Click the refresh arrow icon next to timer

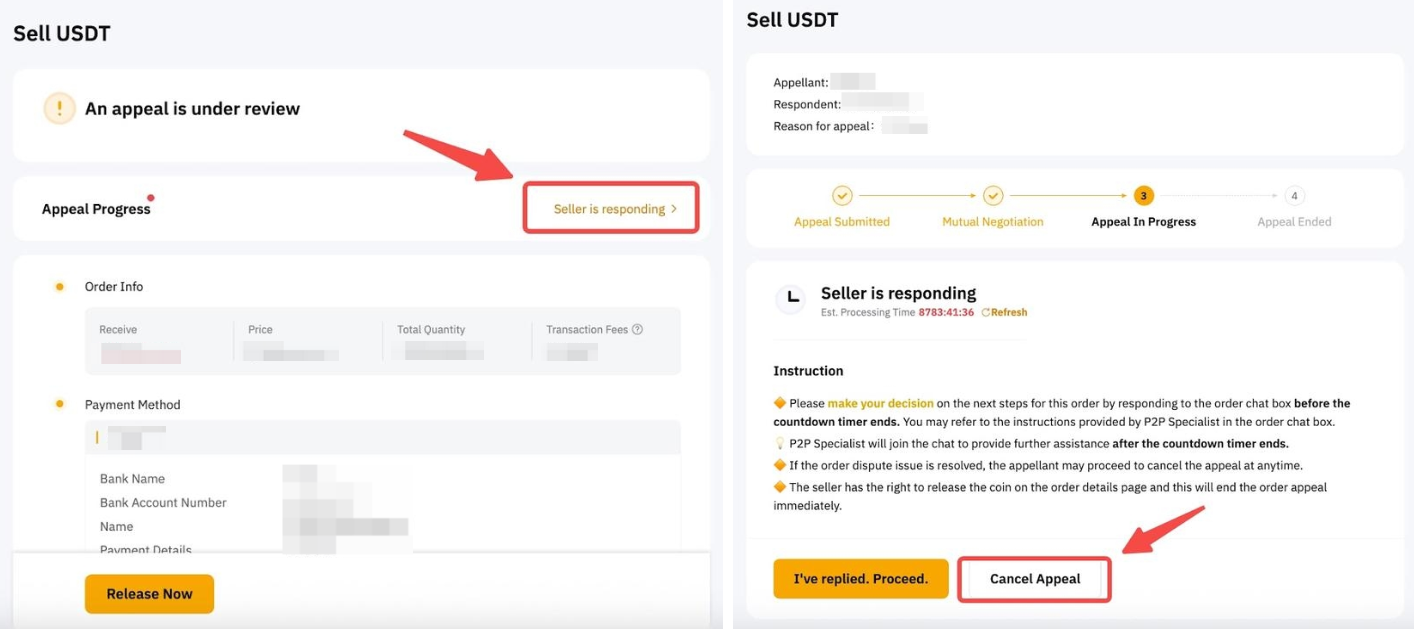(986, 313)
